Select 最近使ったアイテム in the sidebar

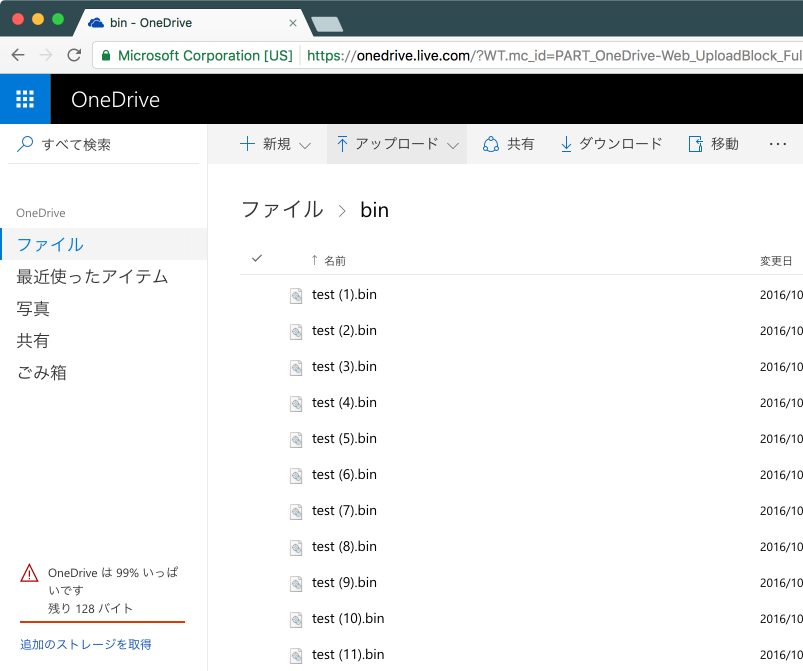92,277
